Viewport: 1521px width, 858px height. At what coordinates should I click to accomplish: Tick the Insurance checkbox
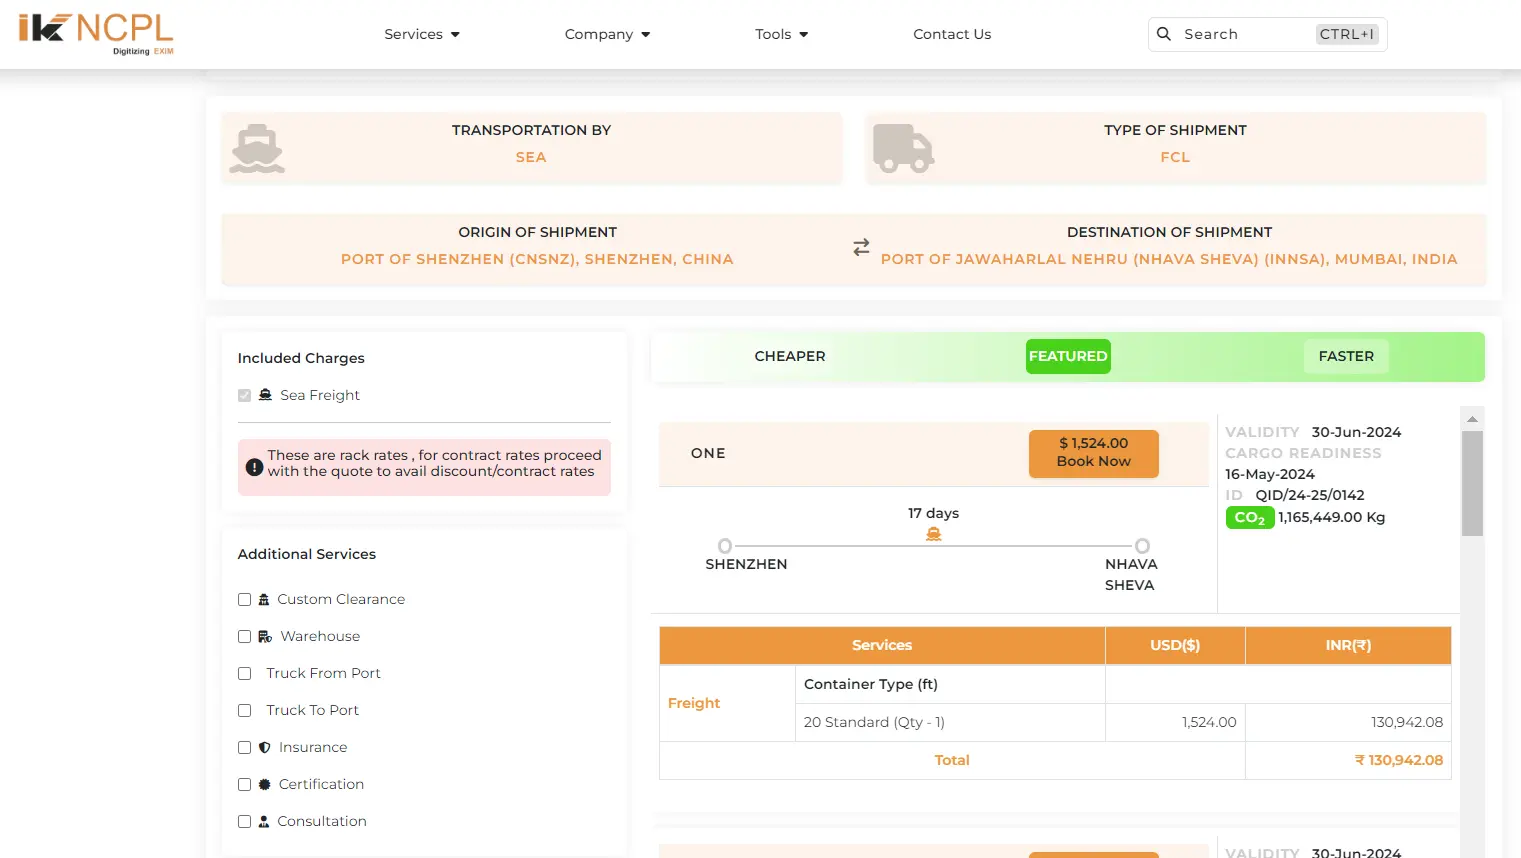pyautogui.click(x=244, y=748)
